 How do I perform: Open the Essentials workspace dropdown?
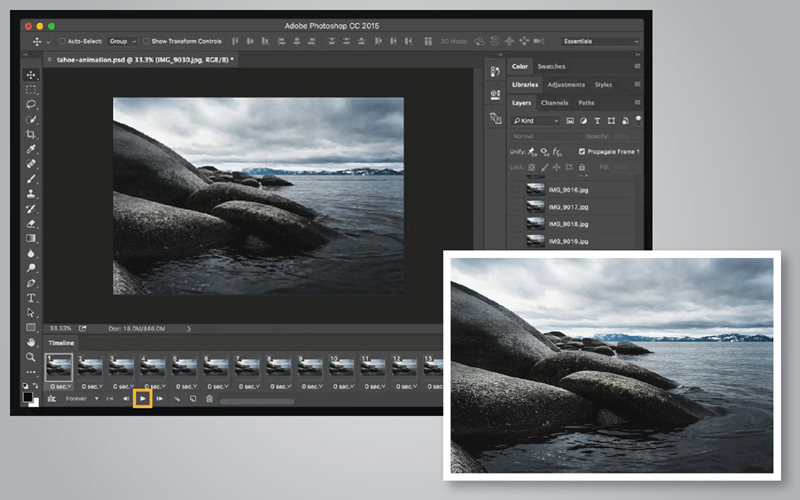click(601, 41)
